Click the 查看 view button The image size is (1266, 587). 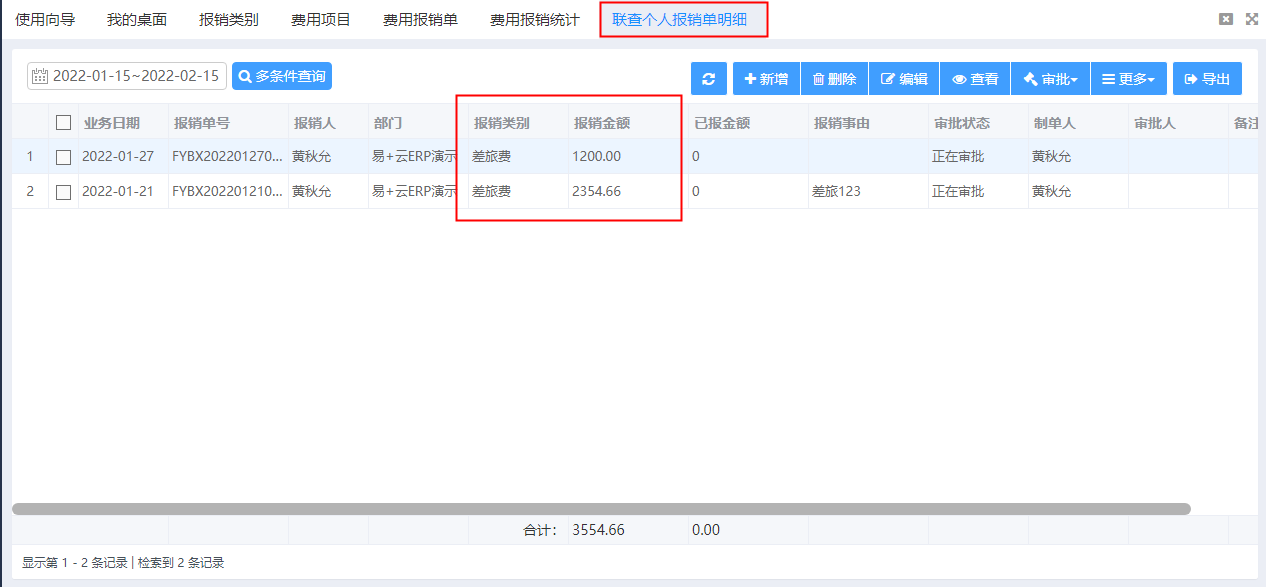975,79
